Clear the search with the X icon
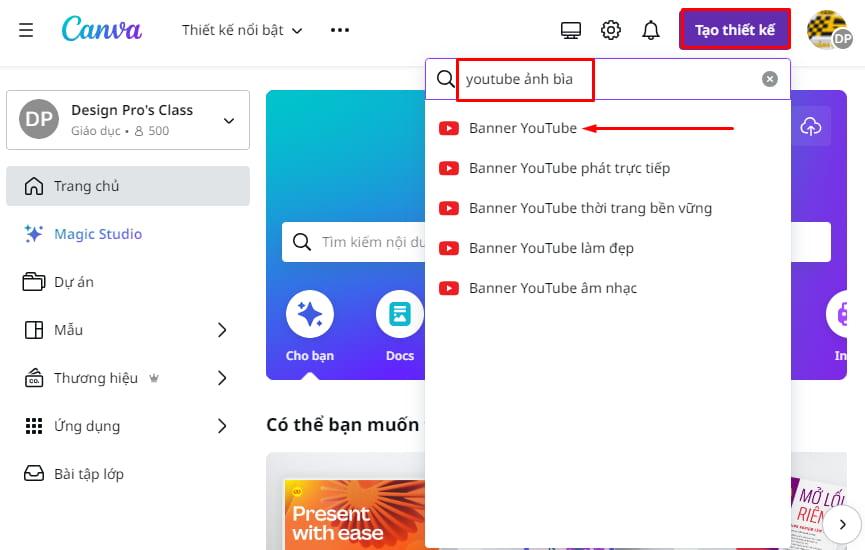 tap(770, 79)
